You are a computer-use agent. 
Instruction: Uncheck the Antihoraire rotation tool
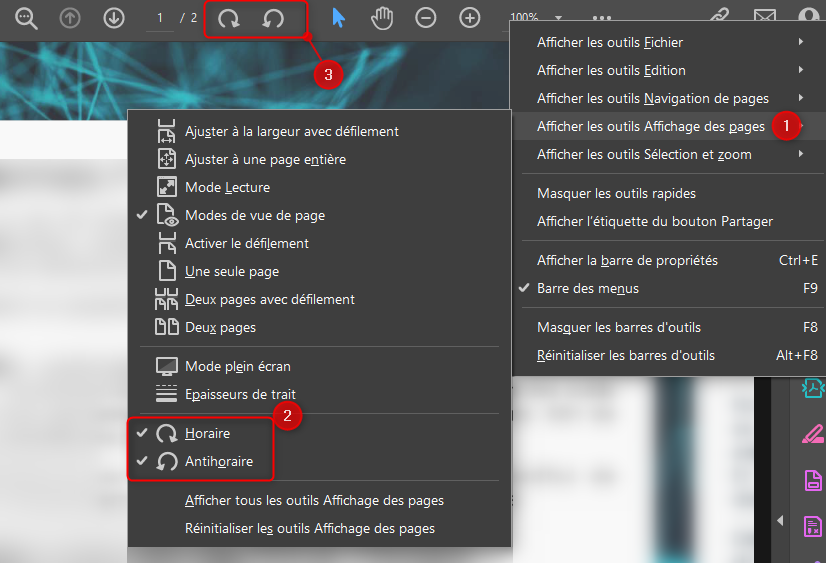(x=218, y=462)
